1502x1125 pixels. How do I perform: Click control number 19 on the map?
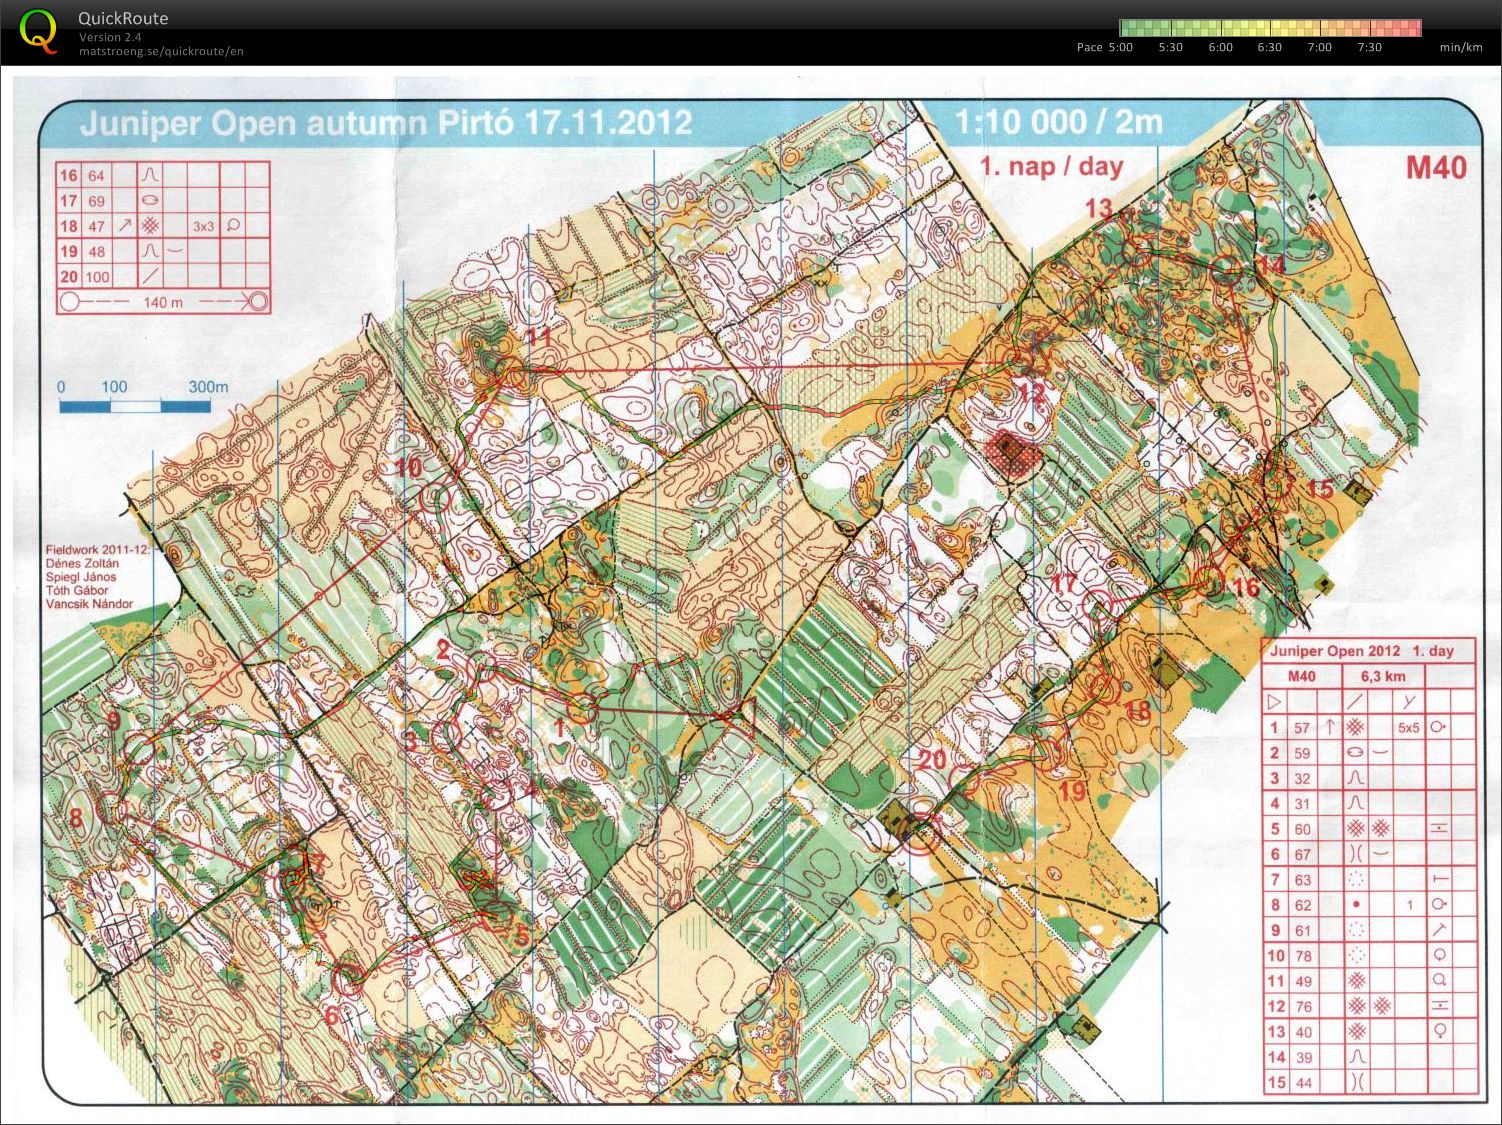(x=1071, y=791)
